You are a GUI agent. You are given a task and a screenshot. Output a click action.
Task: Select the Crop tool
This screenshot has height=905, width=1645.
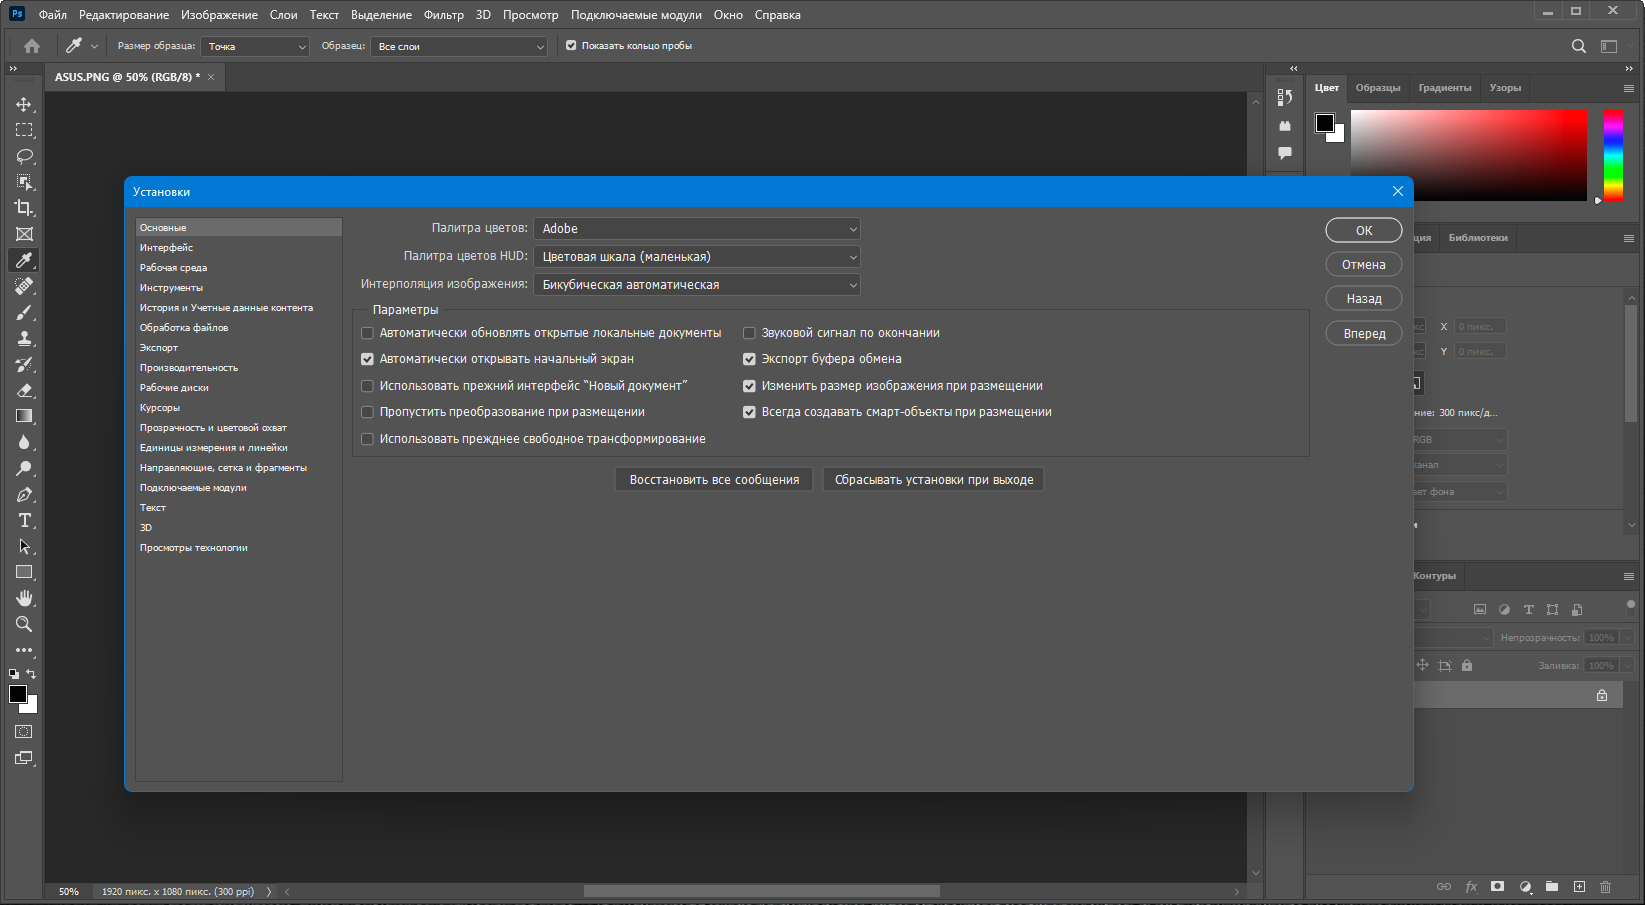pos(24,208)
